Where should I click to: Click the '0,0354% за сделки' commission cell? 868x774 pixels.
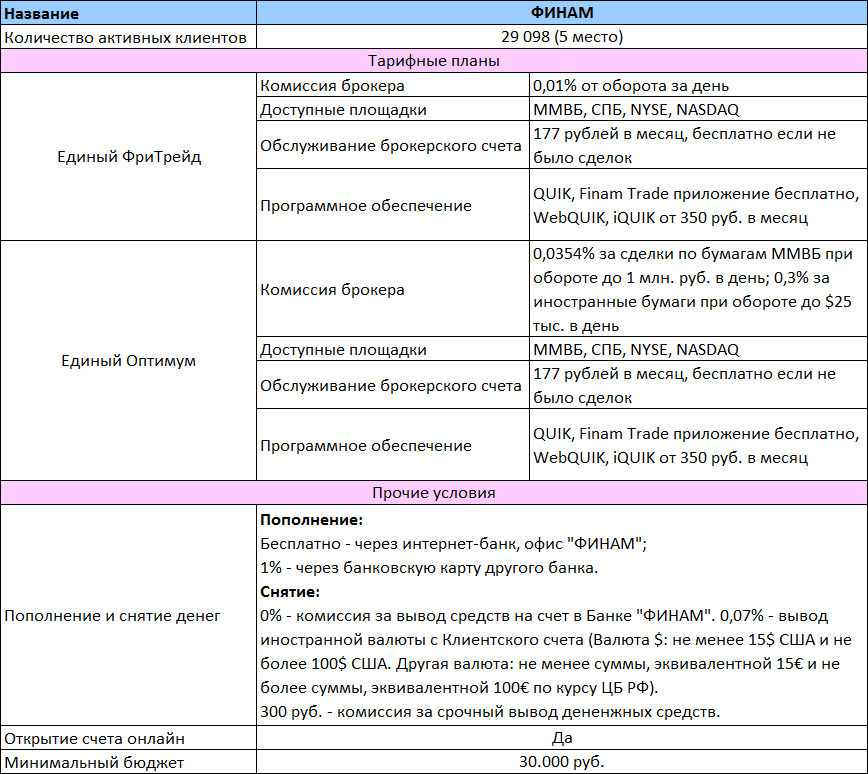[698, 289]
